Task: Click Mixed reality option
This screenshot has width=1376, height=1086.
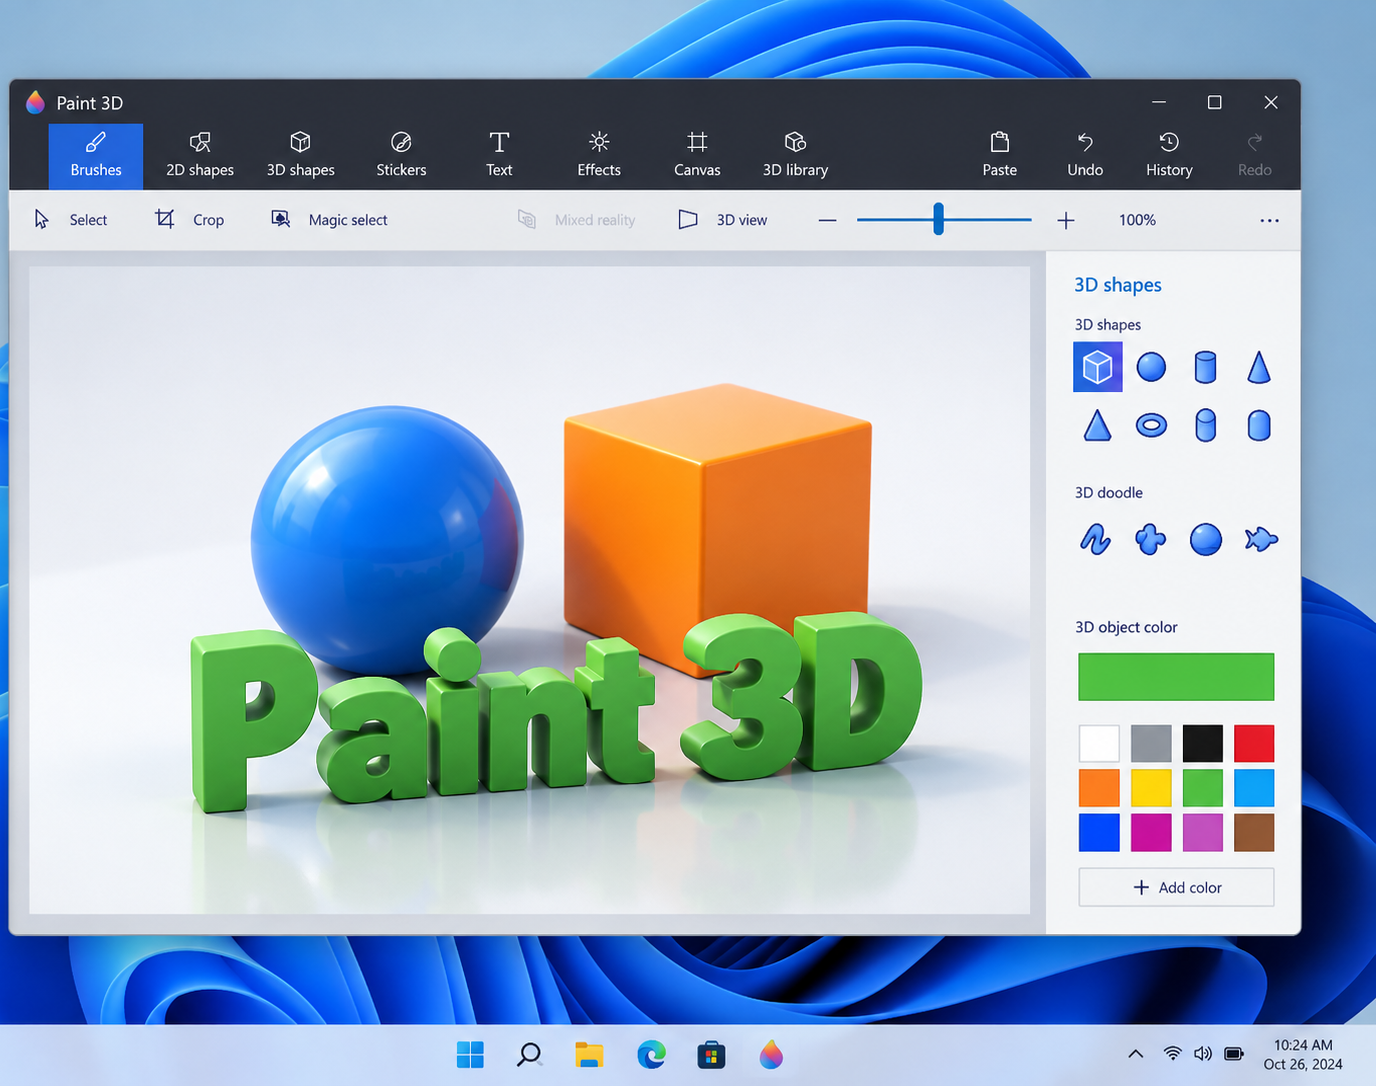Action: tap(576, 220)
